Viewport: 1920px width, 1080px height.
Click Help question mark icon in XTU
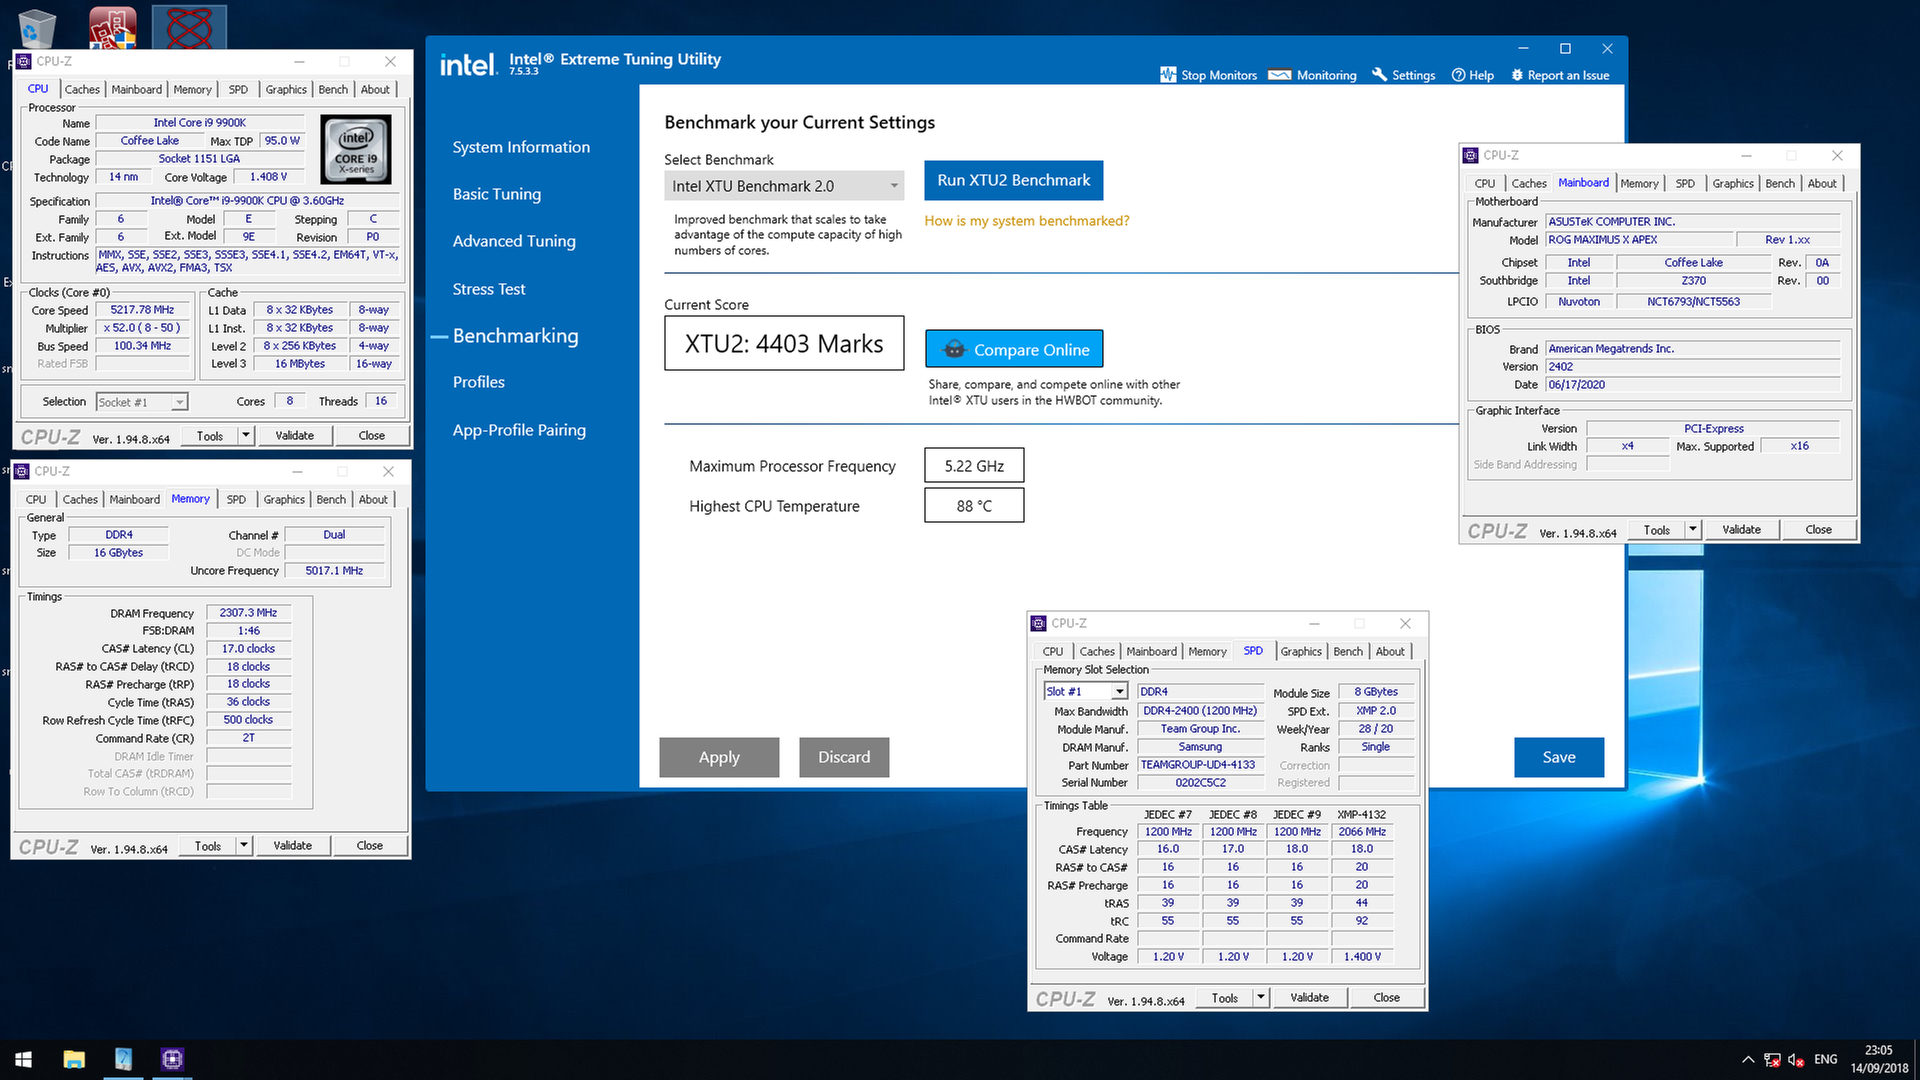click(x=1458, y=75)
